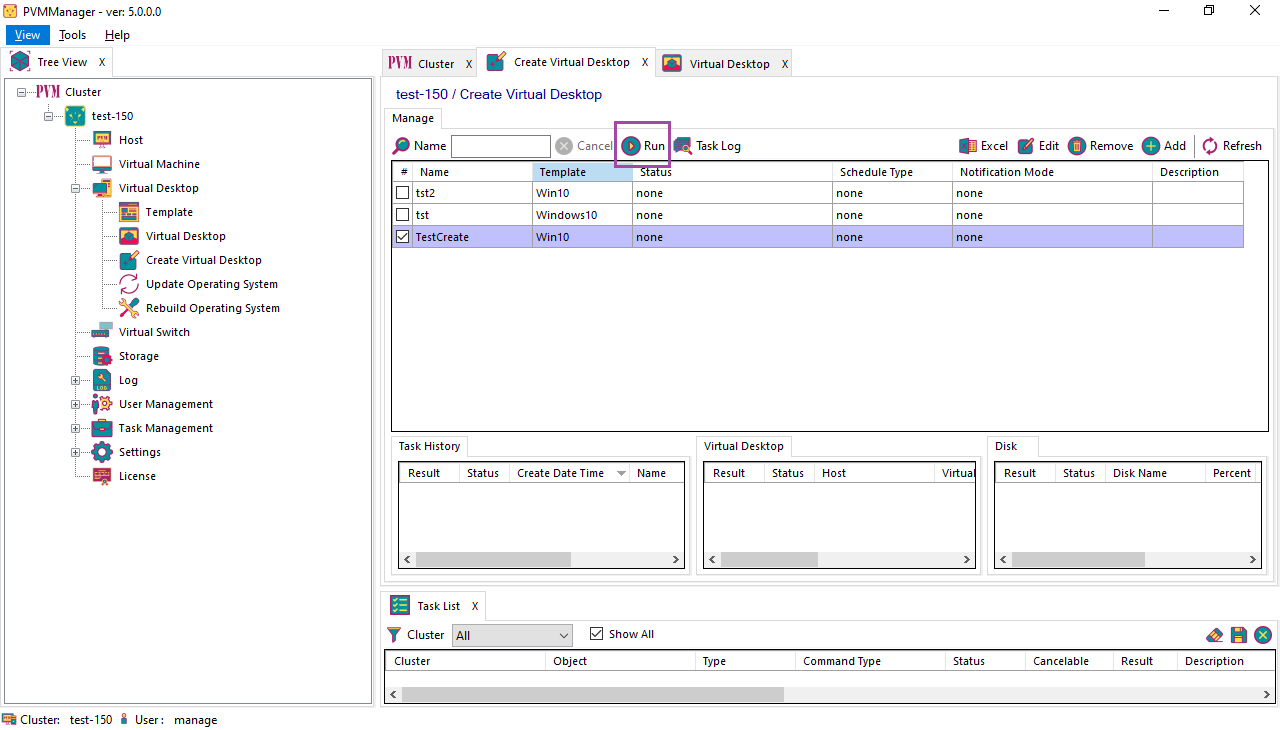Screen dimensions: 1280x730
Task: Click the Edit toolbar button
Action: 1038,146
